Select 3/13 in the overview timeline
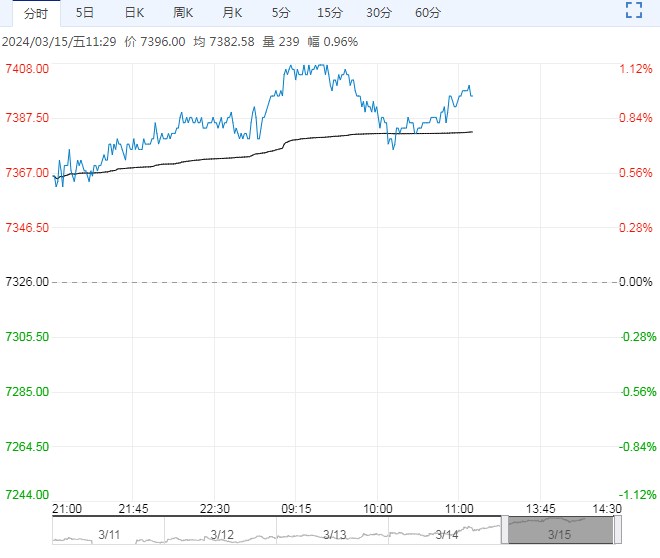Viewport: 660px width, 558px height. coord(335,535)
